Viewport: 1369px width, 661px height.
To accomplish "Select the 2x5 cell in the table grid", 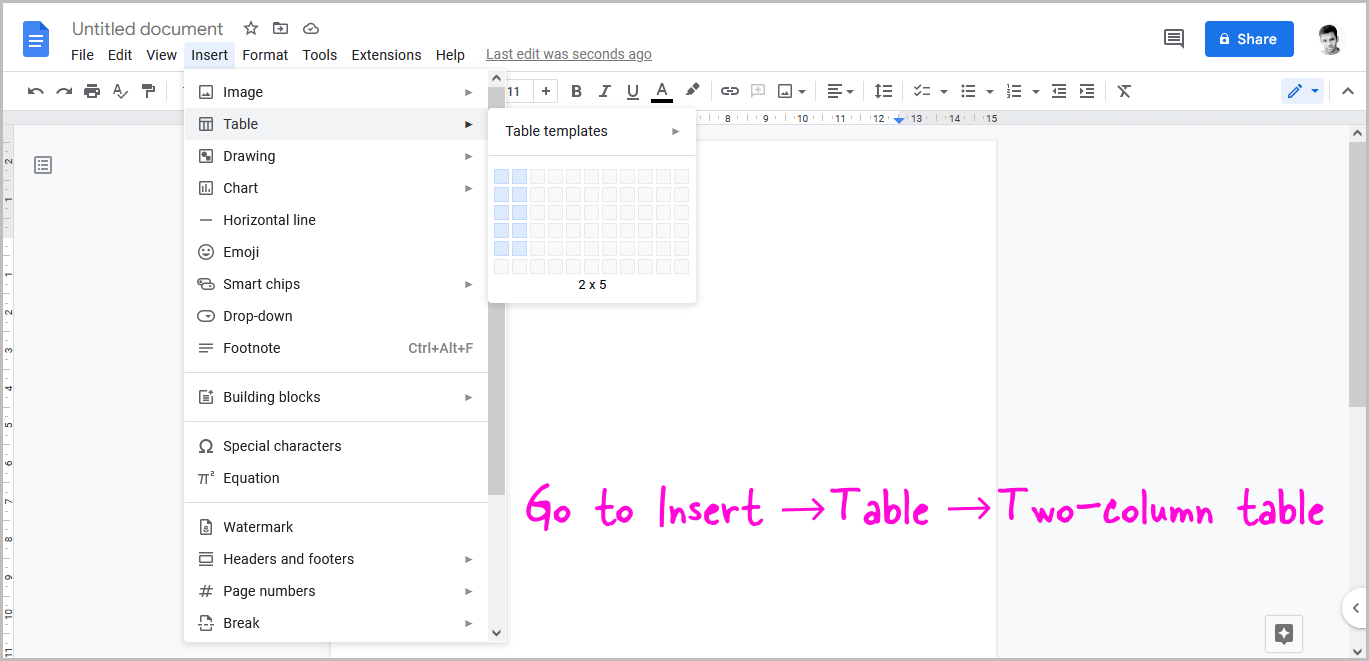I will (x=519, y=248).
